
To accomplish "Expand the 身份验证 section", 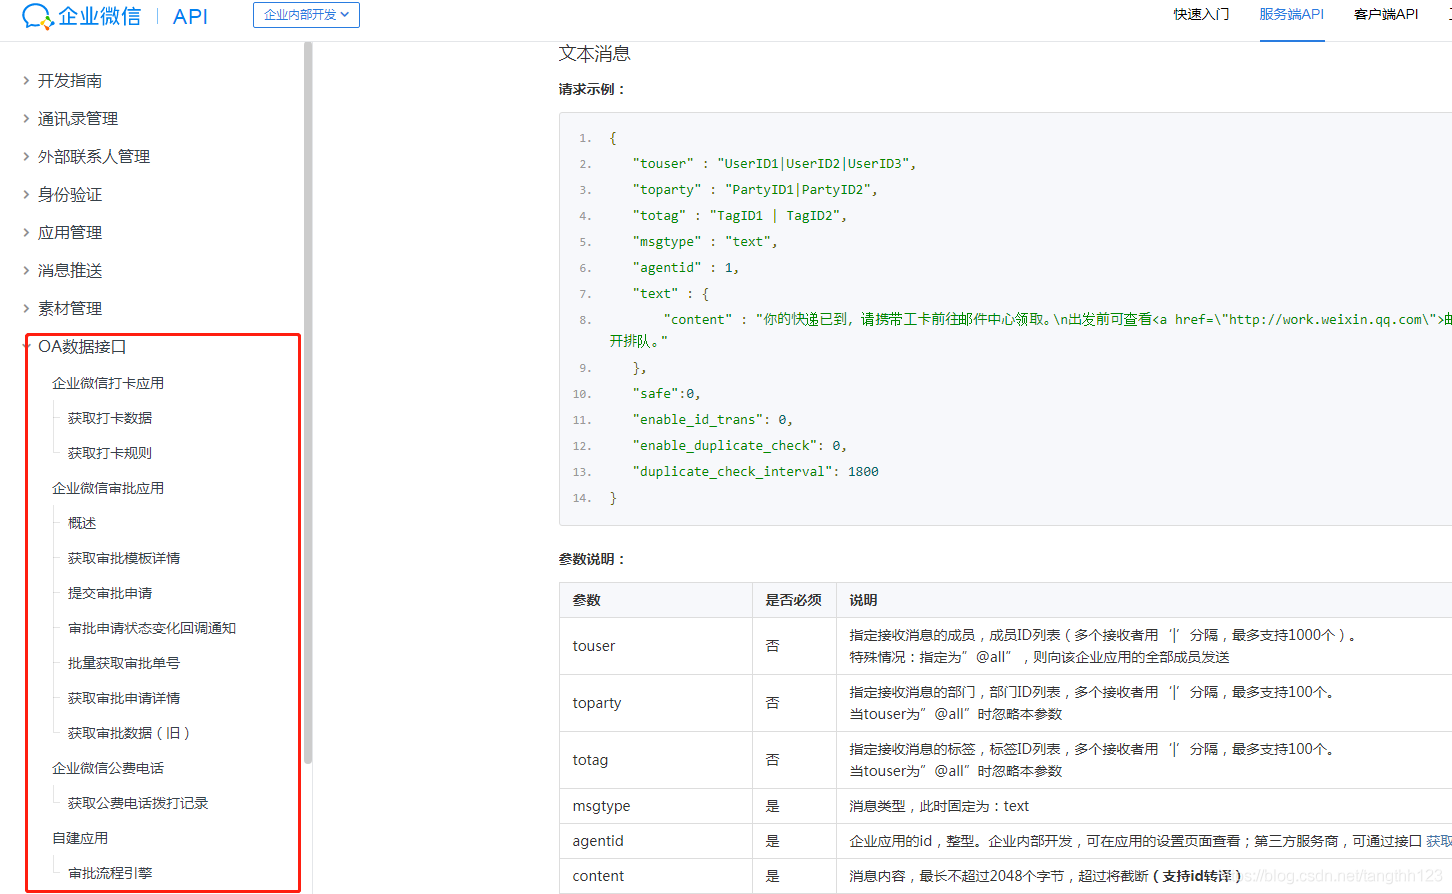I will [69, 195].
